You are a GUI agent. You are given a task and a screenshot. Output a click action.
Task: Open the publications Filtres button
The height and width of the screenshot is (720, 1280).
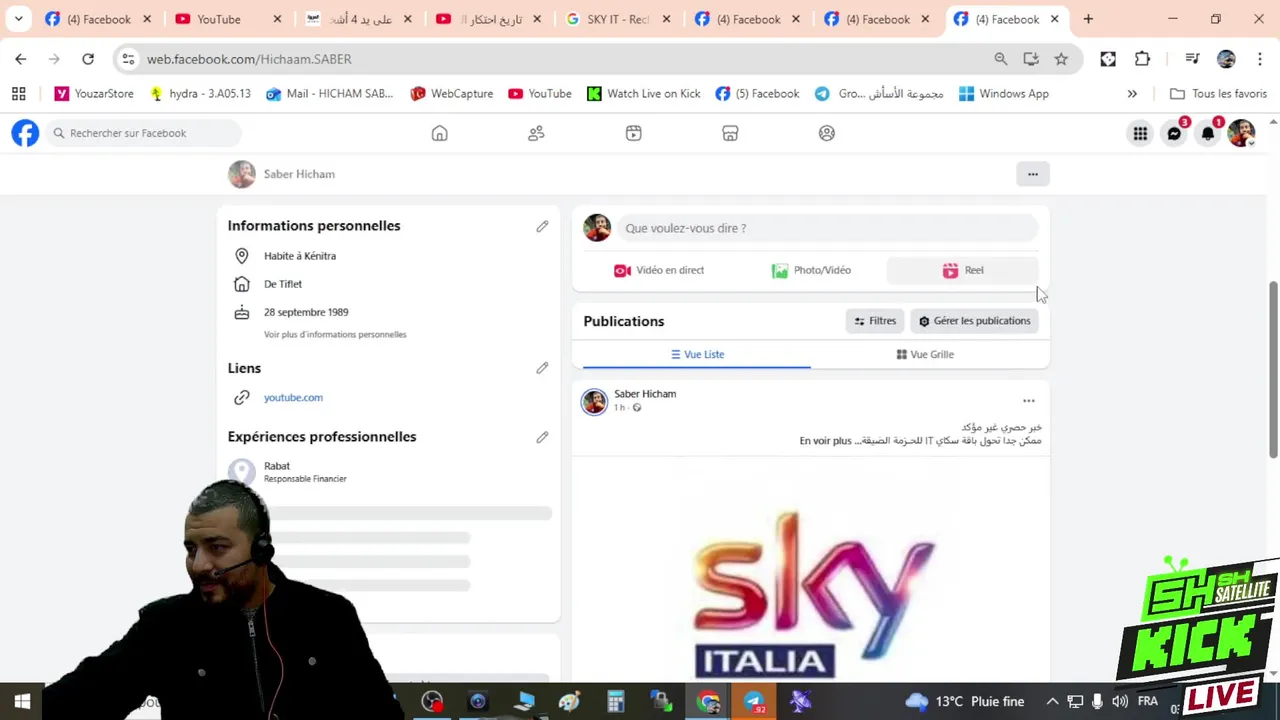pos(875,321)
